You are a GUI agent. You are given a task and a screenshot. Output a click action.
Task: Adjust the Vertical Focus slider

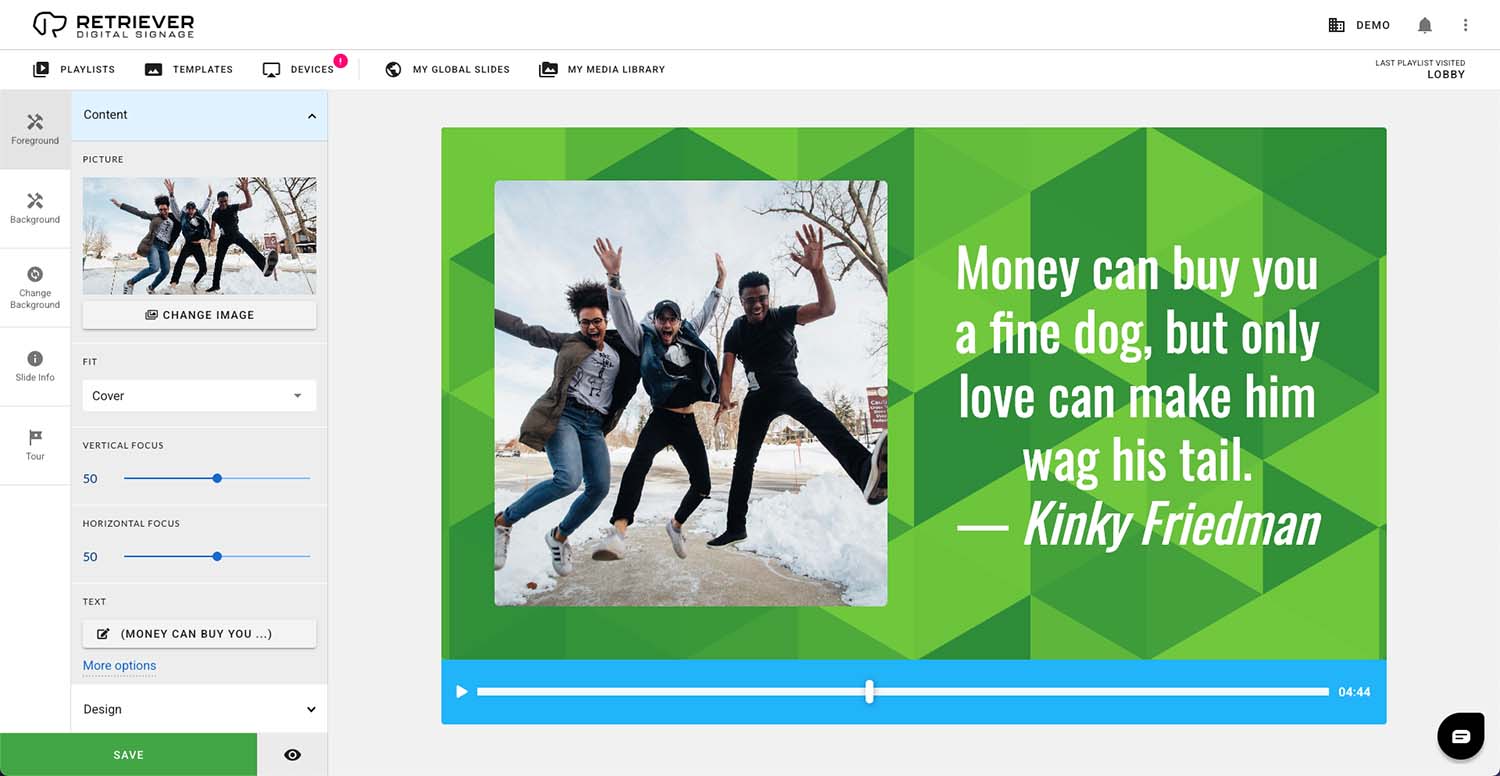pyautogui.click(x=217, y=478)
